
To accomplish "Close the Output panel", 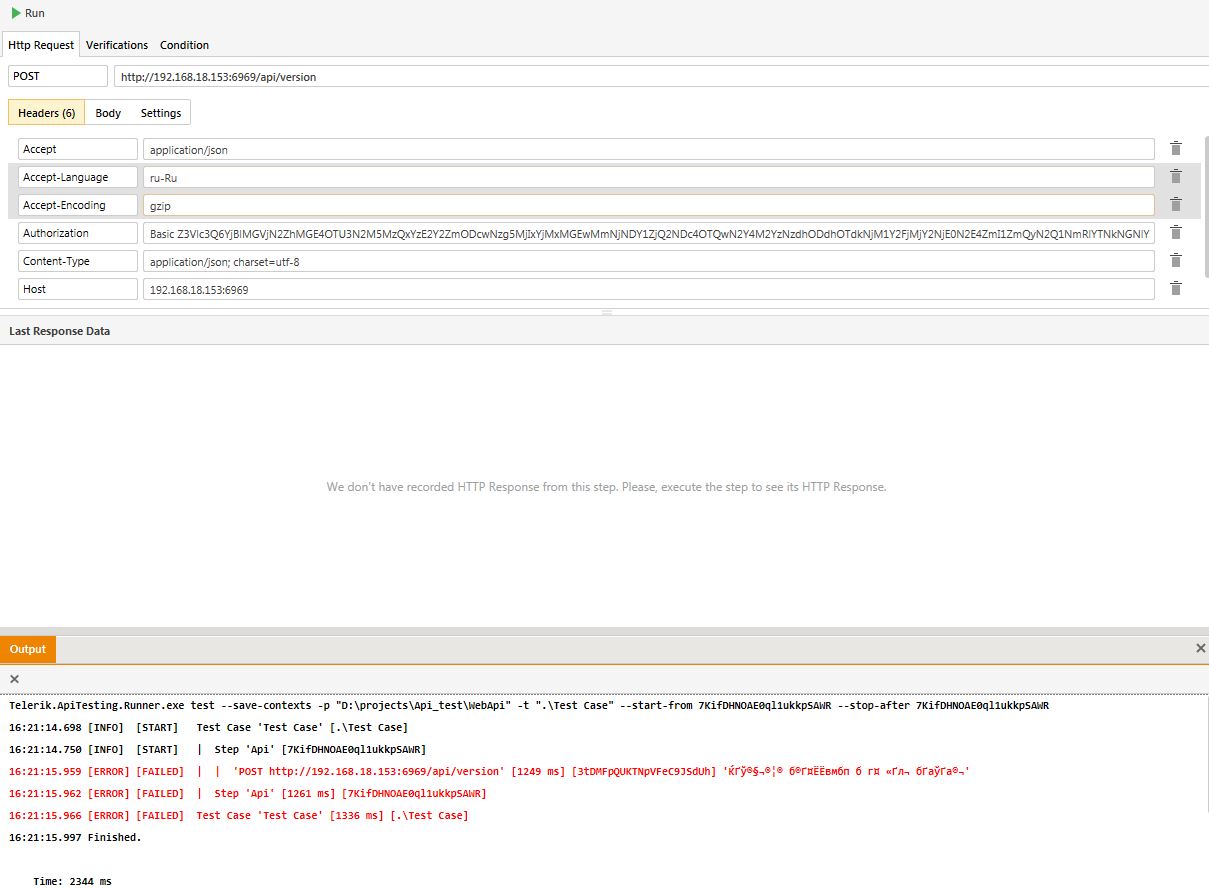I will tap(1200, 649).
